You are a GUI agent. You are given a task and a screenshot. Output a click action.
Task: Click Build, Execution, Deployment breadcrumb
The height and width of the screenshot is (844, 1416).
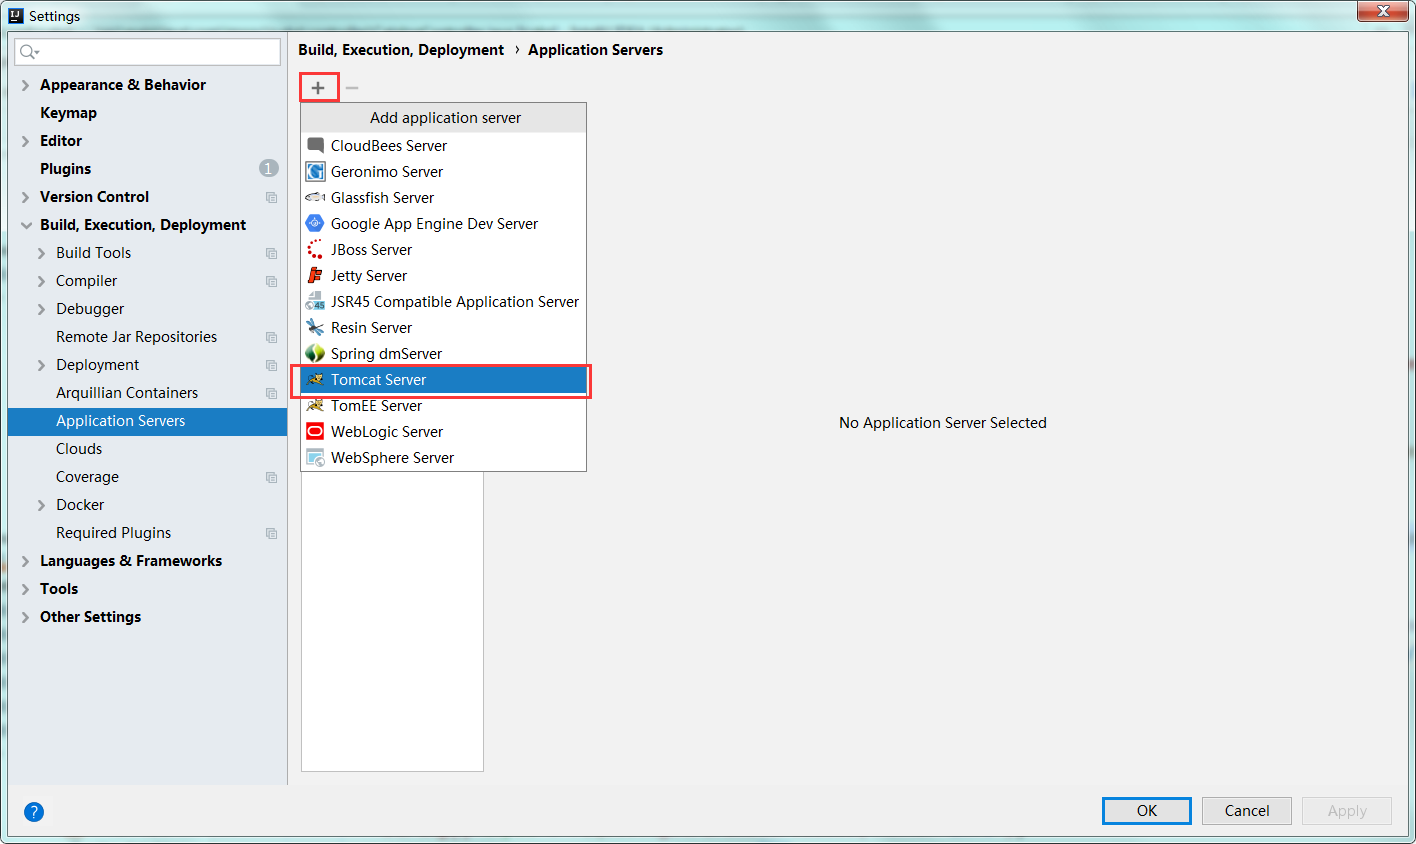point(401,50)
